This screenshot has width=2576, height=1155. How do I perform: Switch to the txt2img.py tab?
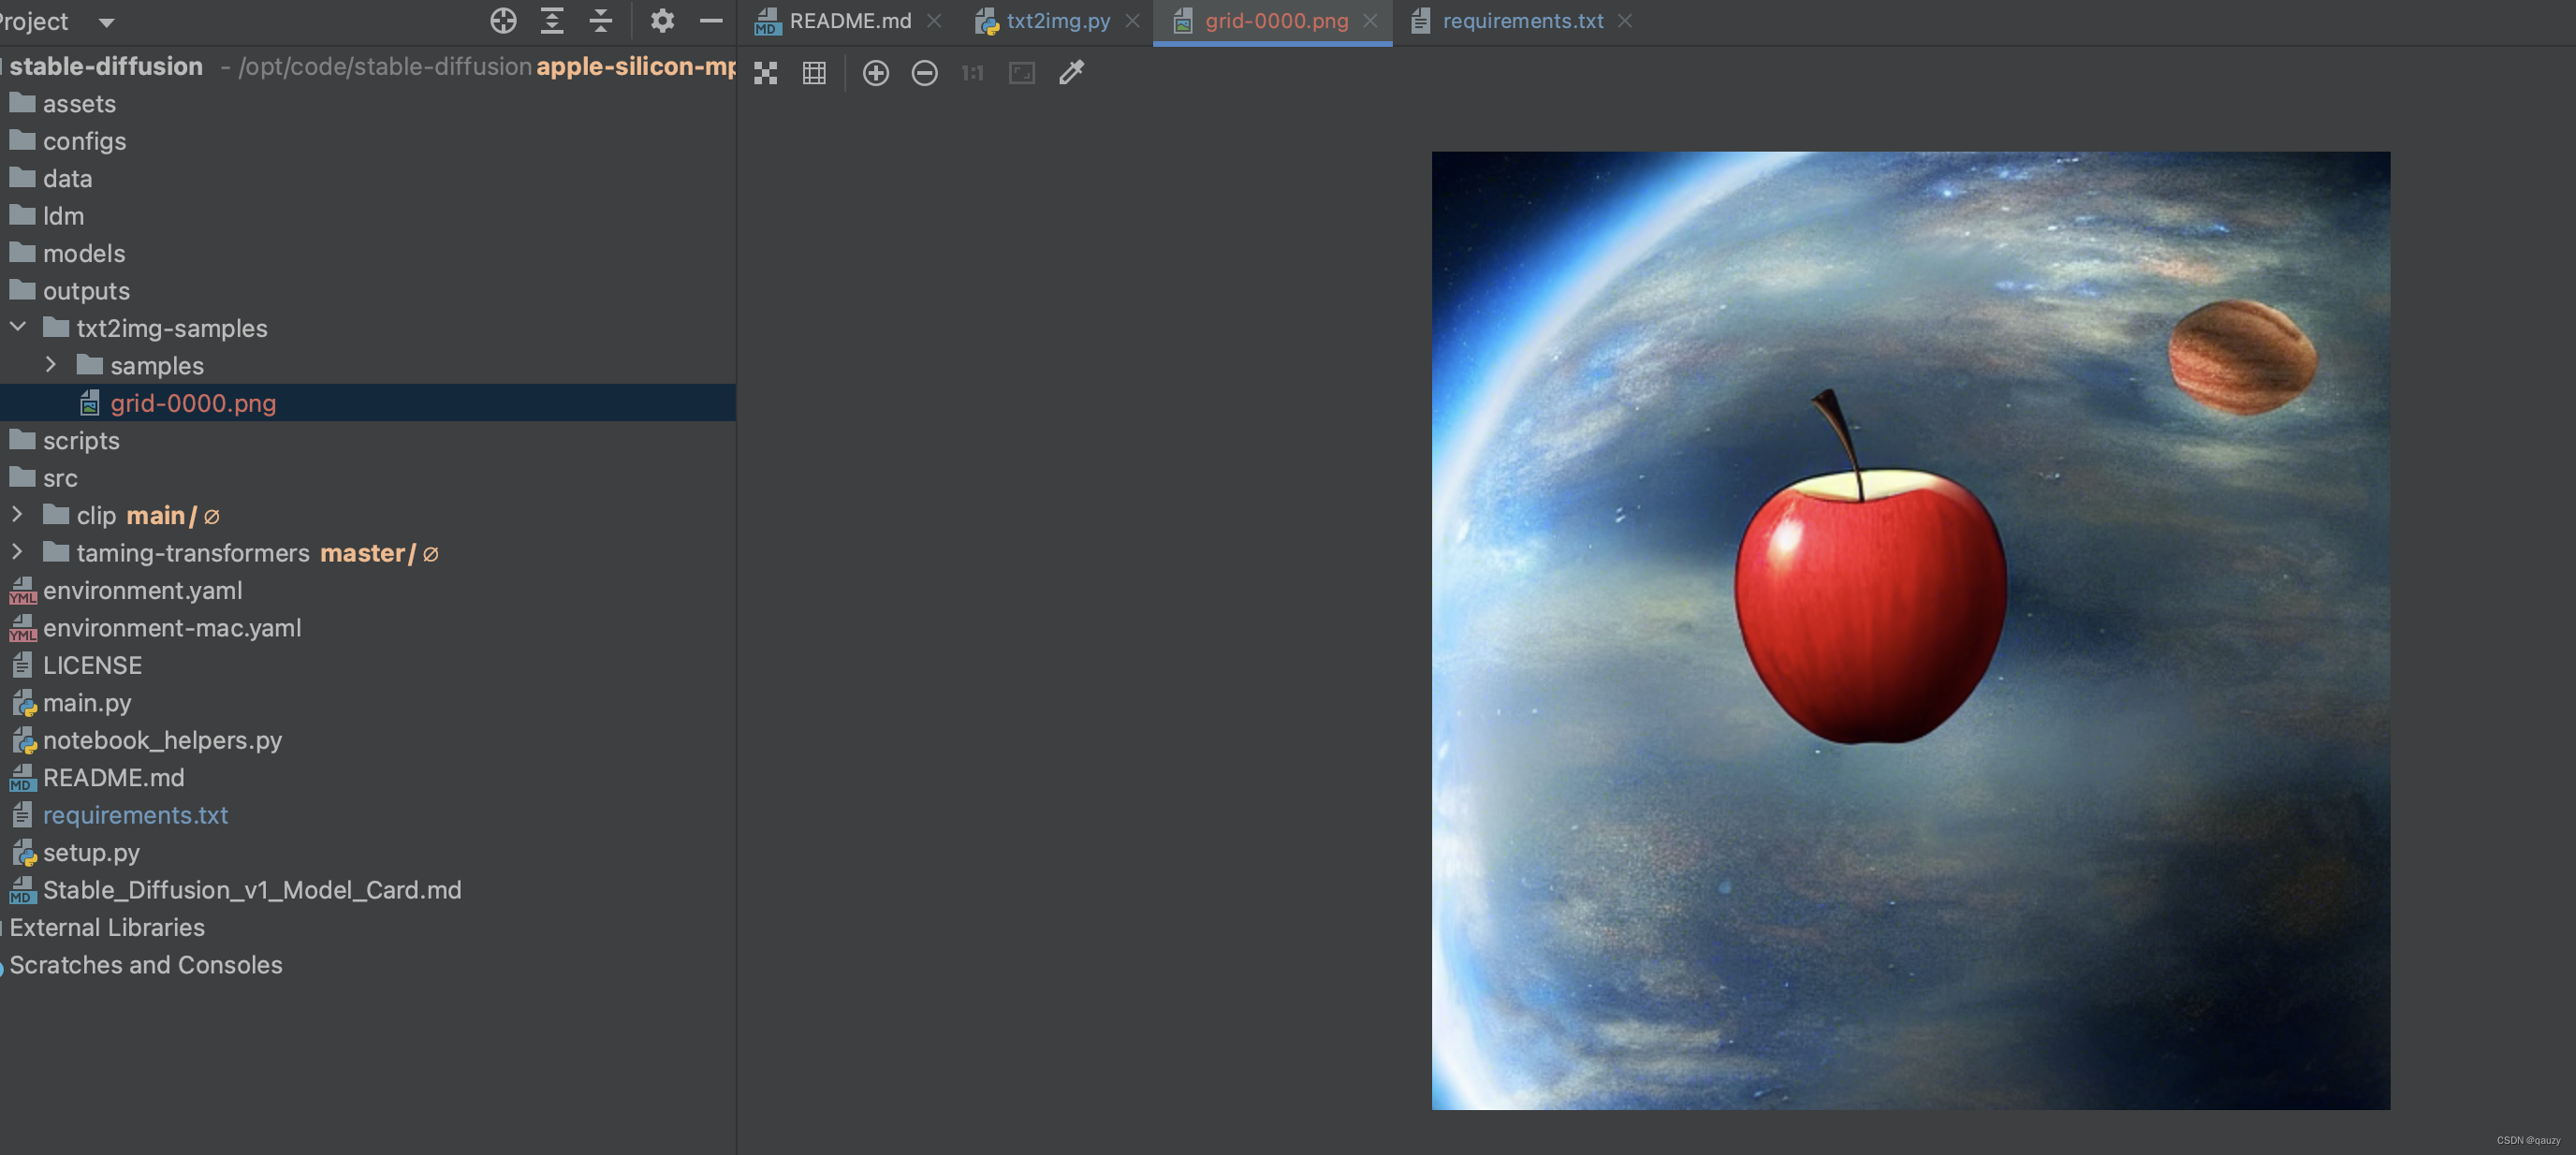tap(1057, 21)
